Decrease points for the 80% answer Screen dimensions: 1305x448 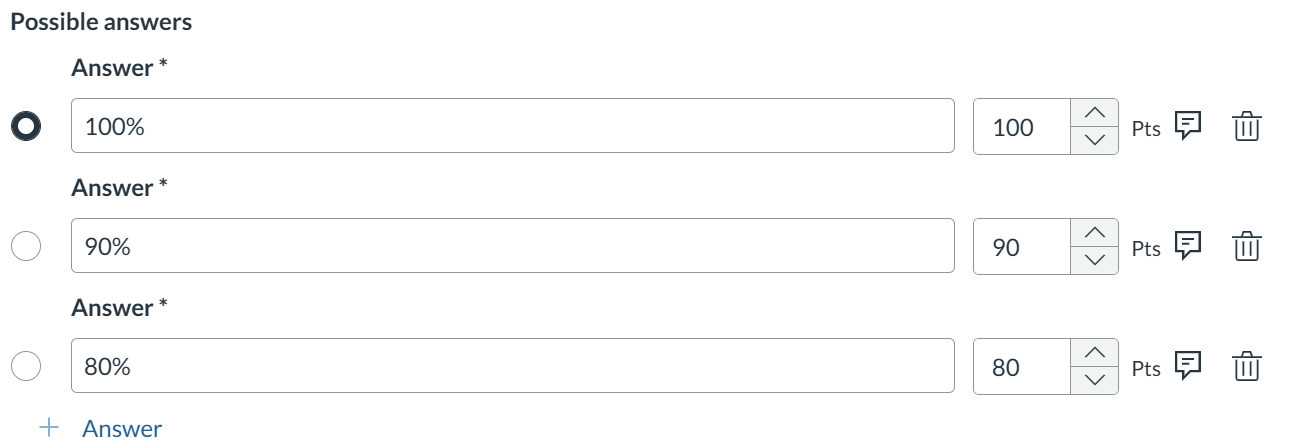[1095, 380]
